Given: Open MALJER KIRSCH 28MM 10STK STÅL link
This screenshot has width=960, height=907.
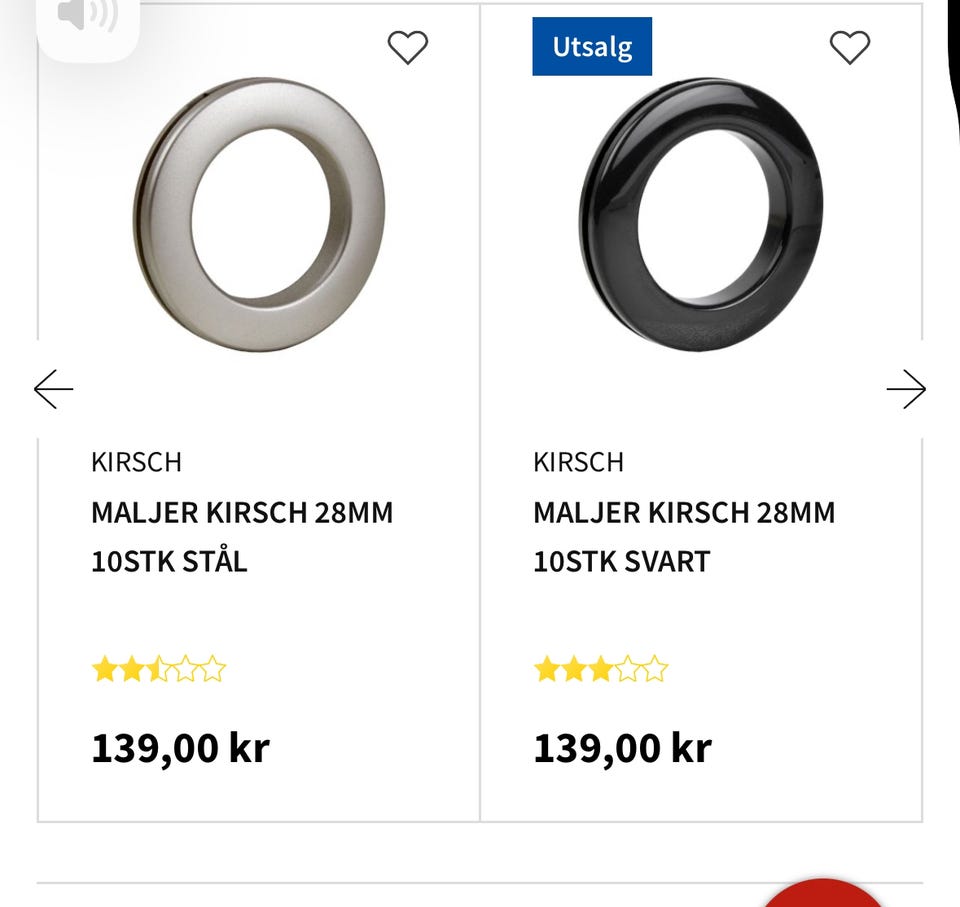Looking at the screenshot, I should coord(242,537).
